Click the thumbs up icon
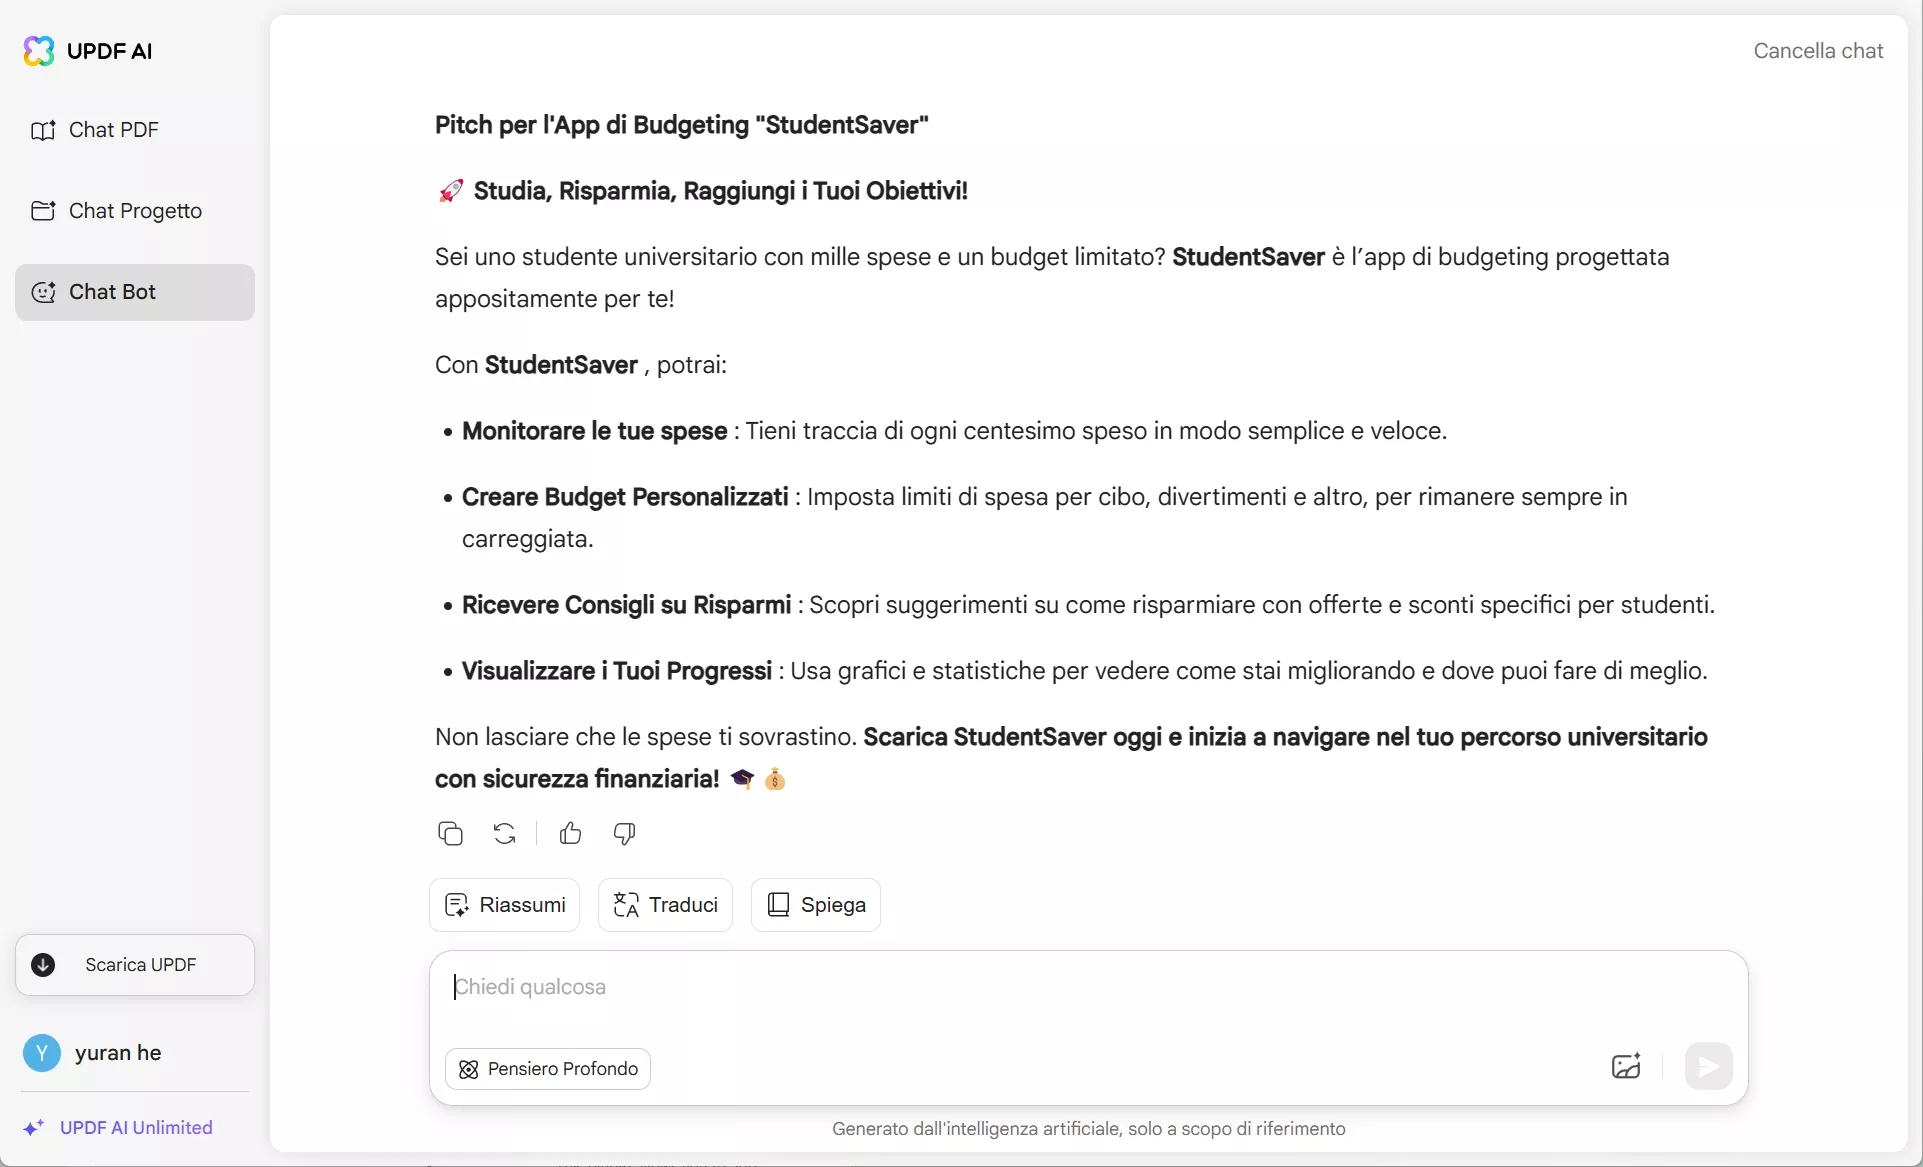 click(x=570, y=833)
